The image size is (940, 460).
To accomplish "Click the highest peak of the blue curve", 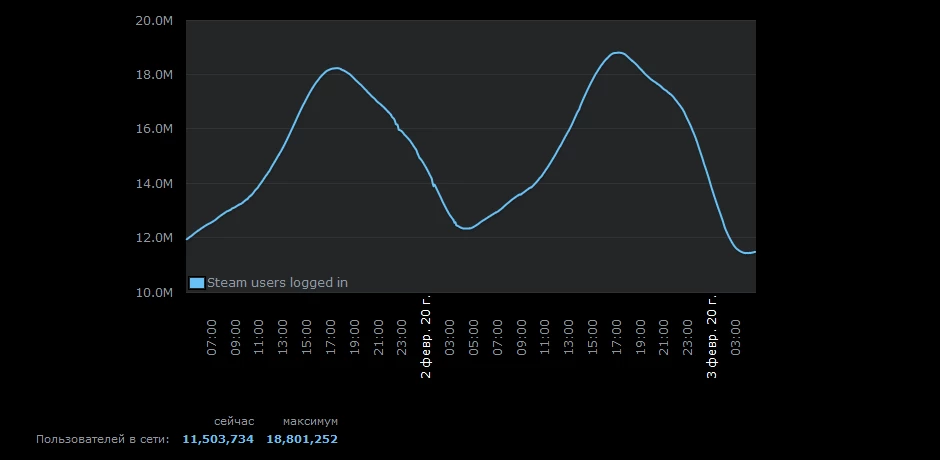I will coord(618,52).
